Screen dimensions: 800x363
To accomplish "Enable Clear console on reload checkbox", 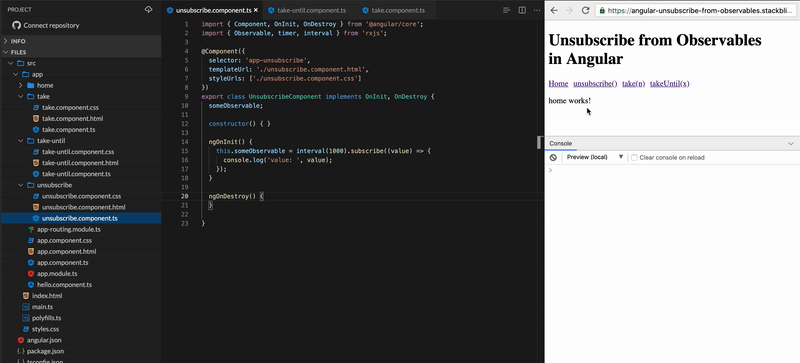I will (634, 157).
